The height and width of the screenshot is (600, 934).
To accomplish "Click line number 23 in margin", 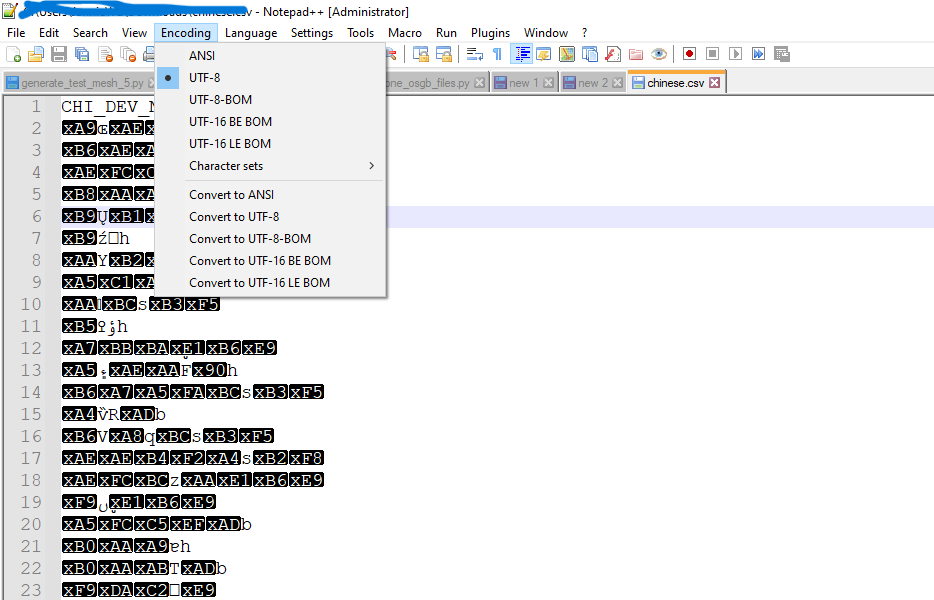I will pos(31,590).
